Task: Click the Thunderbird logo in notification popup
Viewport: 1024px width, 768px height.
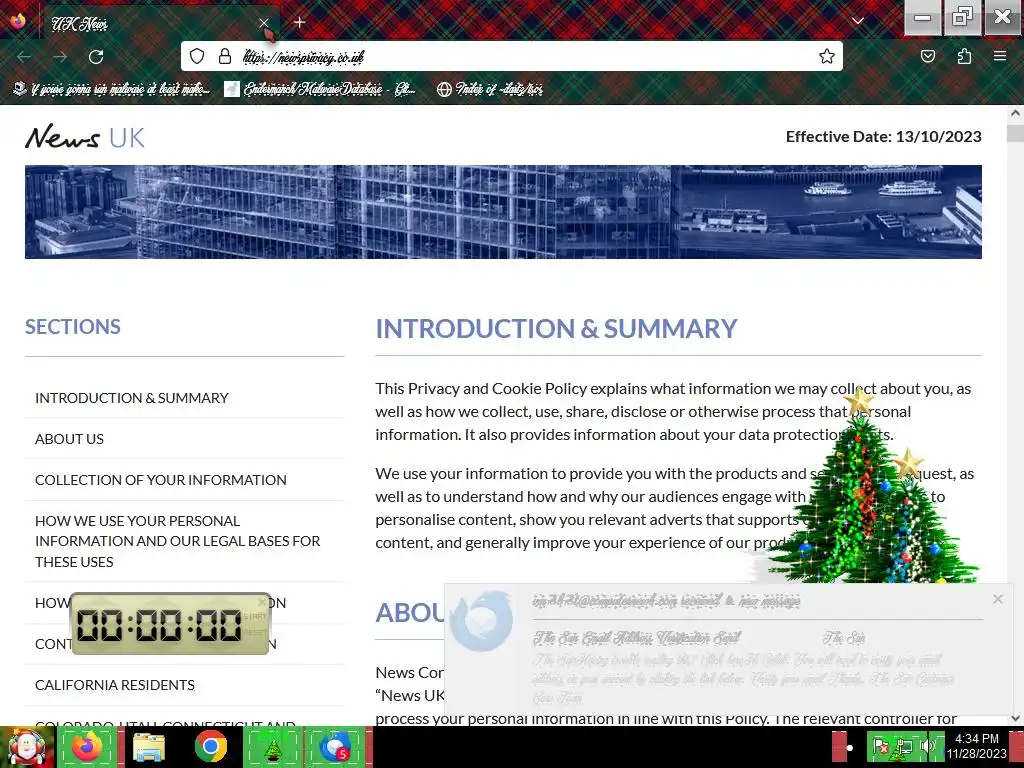Action: click(481, 621)
